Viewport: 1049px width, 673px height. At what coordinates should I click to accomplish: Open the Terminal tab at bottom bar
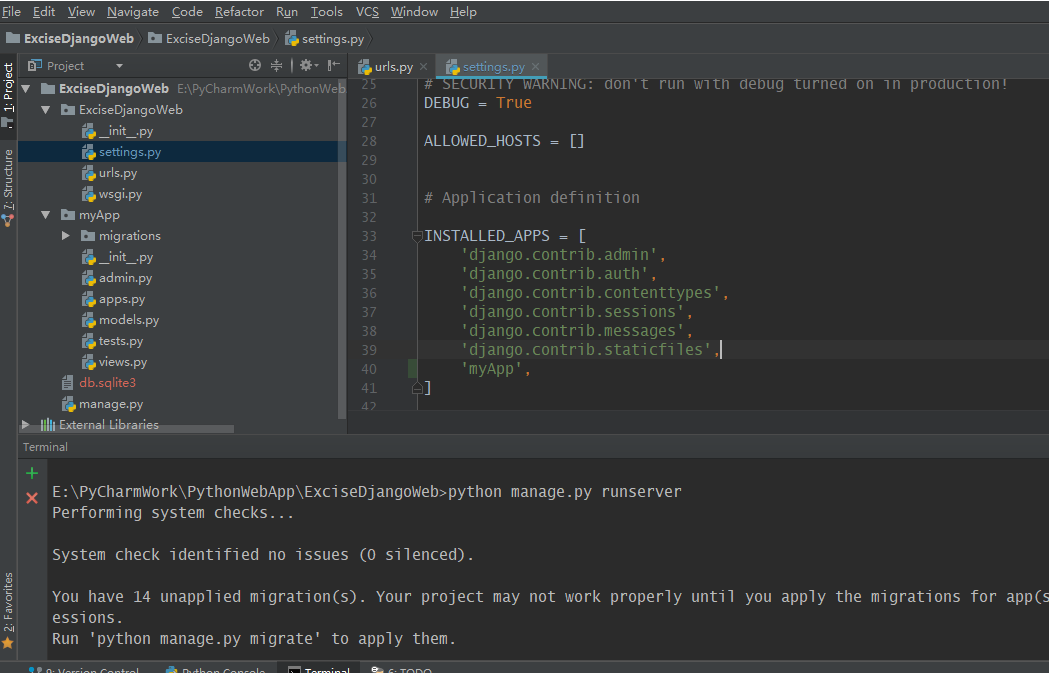click(319, 669)
